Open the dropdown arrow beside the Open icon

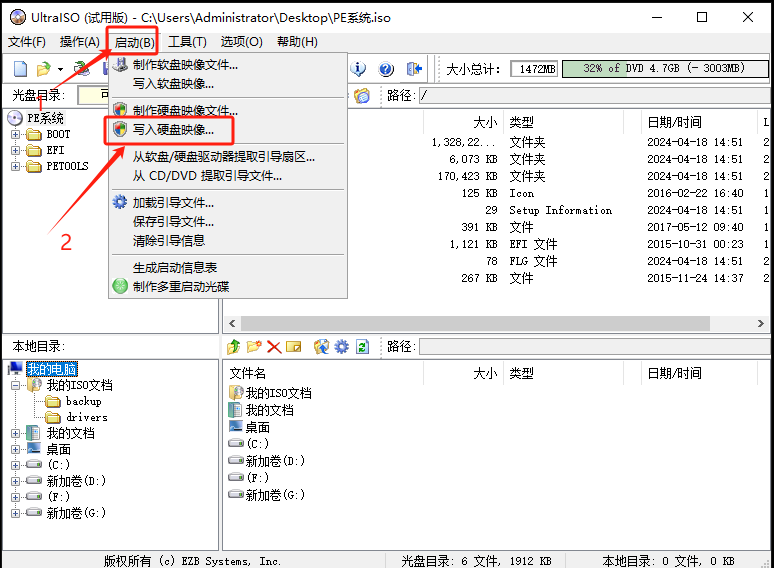(60, 69)
